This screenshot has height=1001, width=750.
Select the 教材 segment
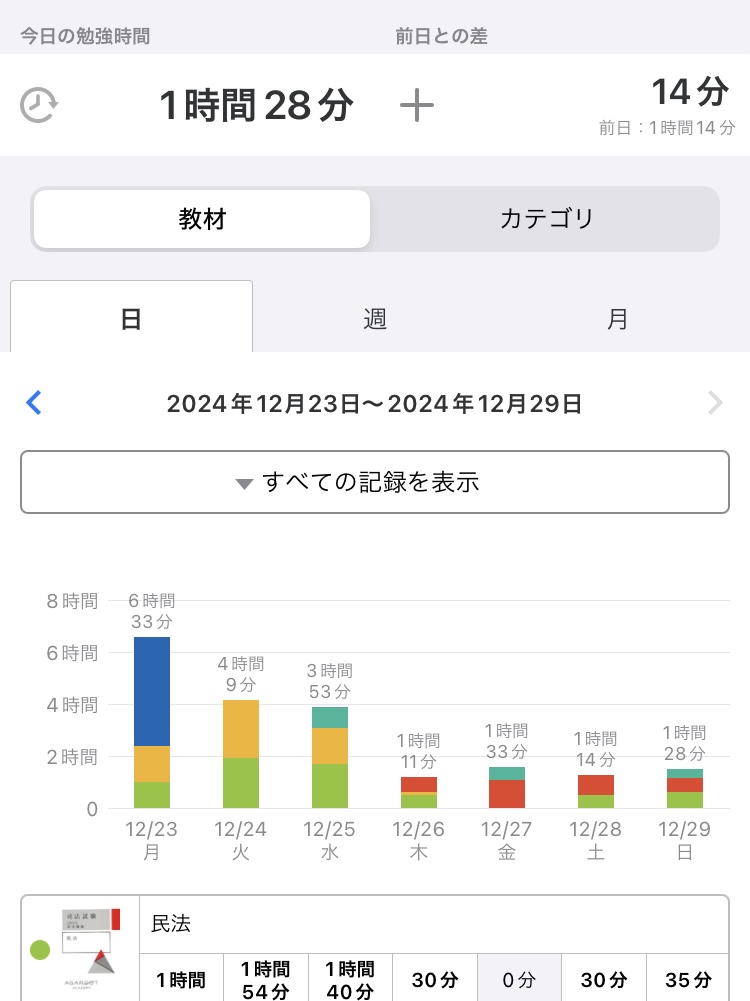(x=202, y=219)
